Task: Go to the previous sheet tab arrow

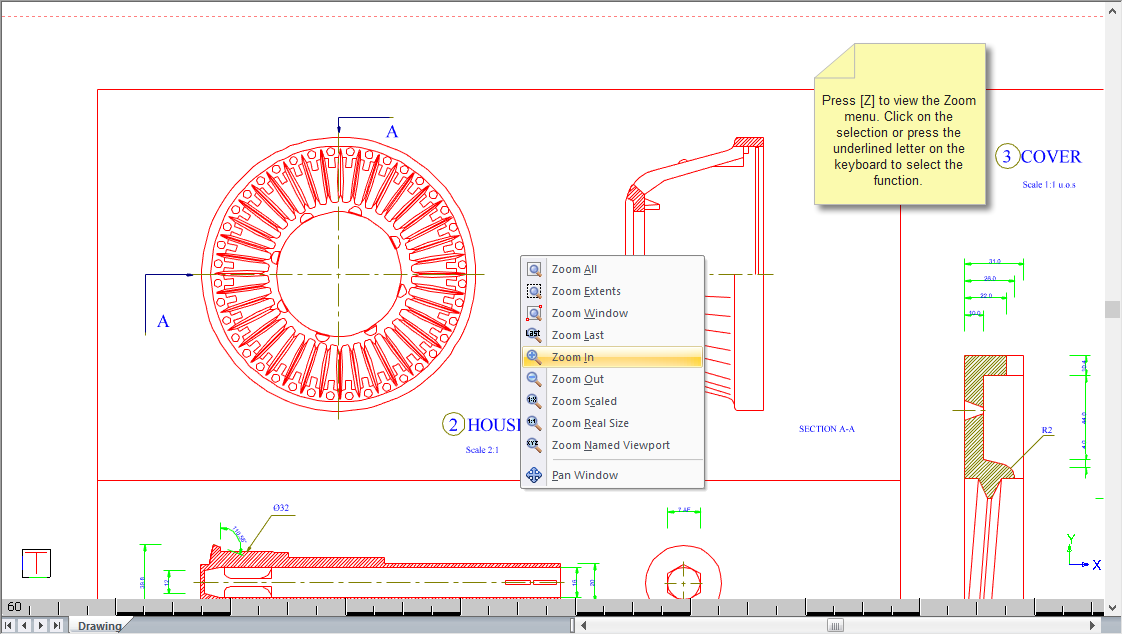Action: click(24, 626)
